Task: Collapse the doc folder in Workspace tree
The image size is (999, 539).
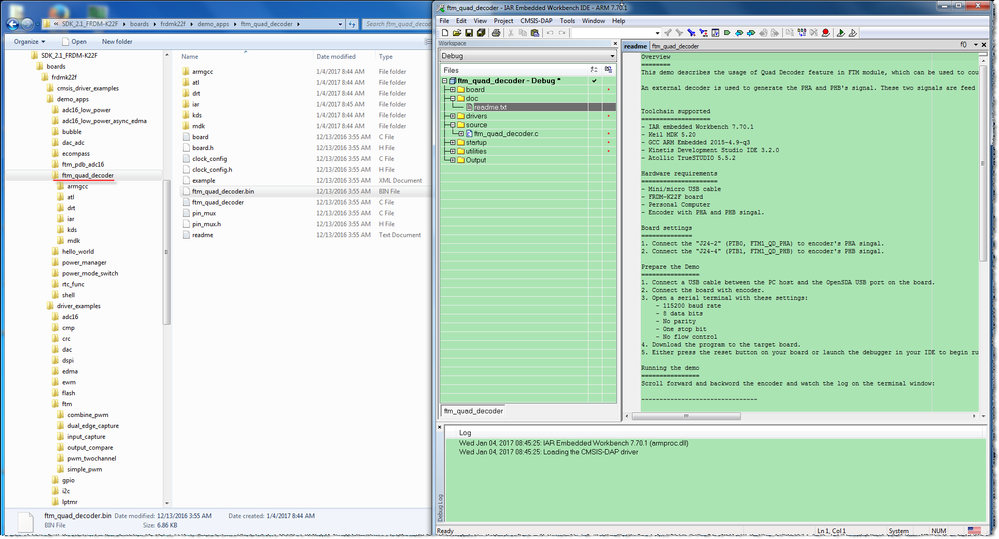Action: tap(453, 99)
